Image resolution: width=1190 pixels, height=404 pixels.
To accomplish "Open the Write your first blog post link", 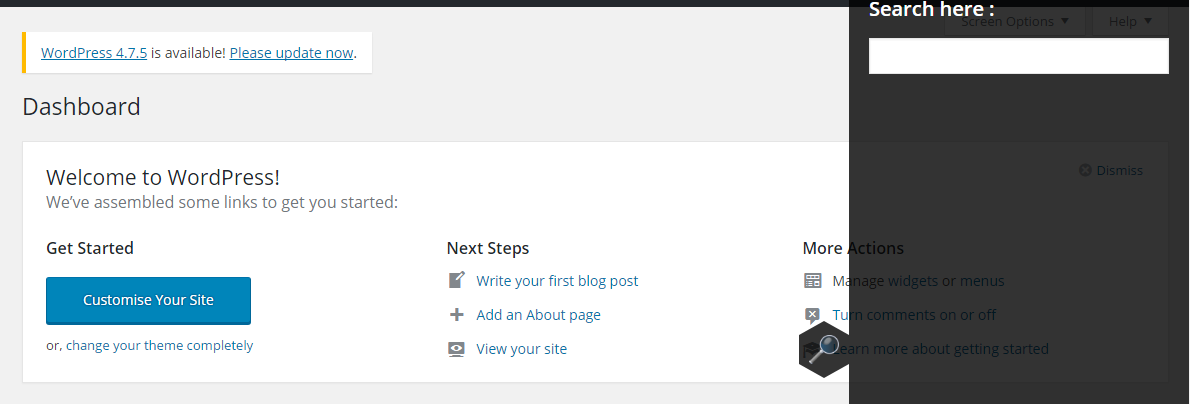I will 557,281.
